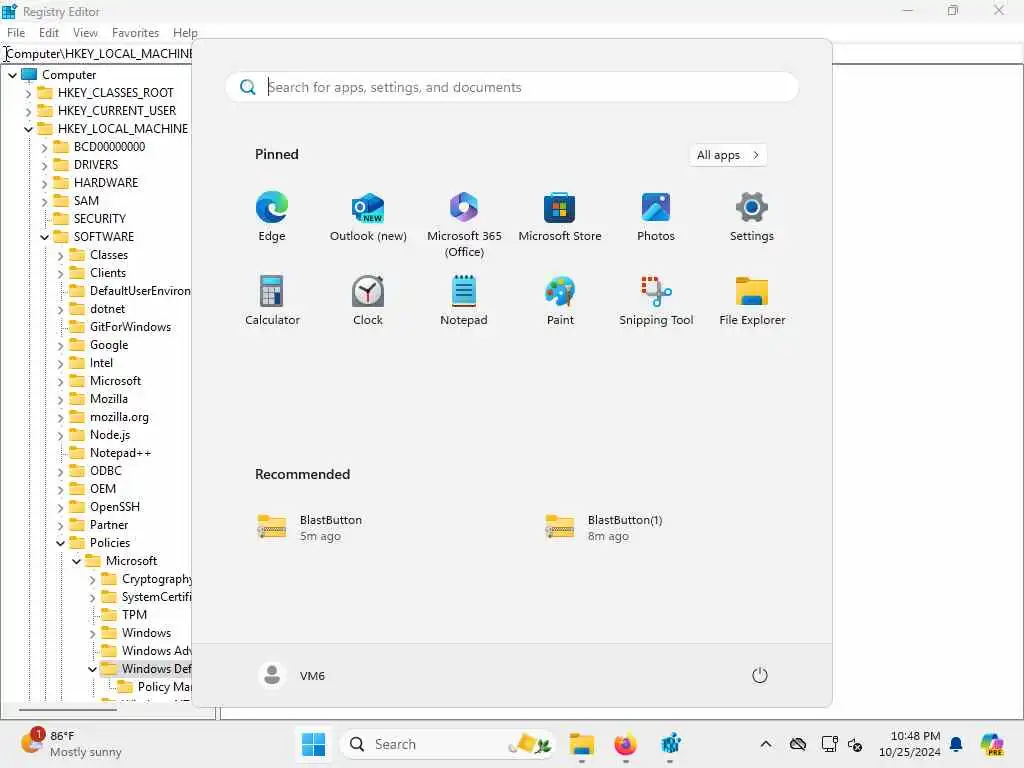Expand the HARDWARE key
The height and width of the screenshot is (768, 1024).
(x=44, y=184)
